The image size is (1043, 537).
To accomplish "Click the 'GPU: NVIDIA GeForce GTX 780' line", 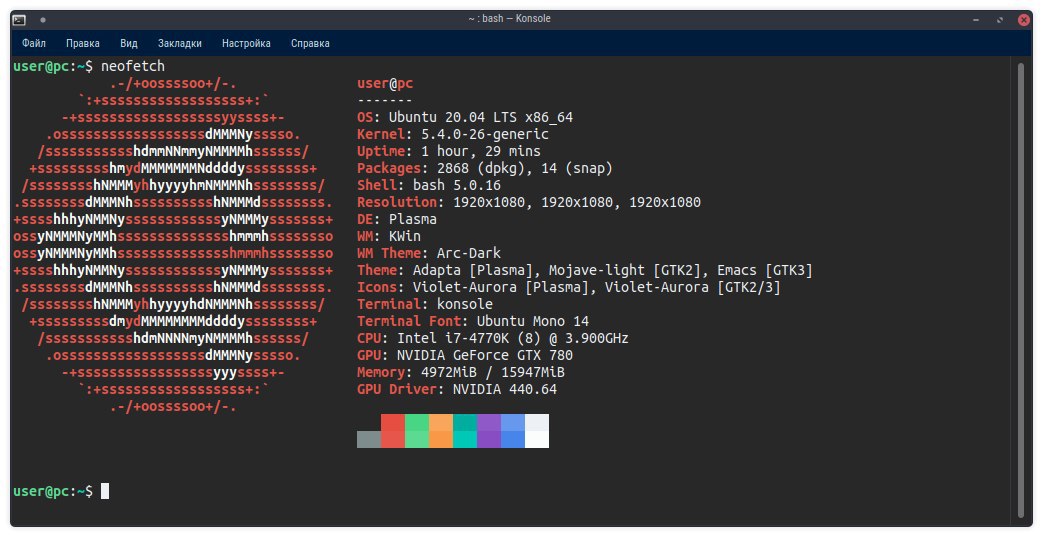I will [x=465, y=355].
